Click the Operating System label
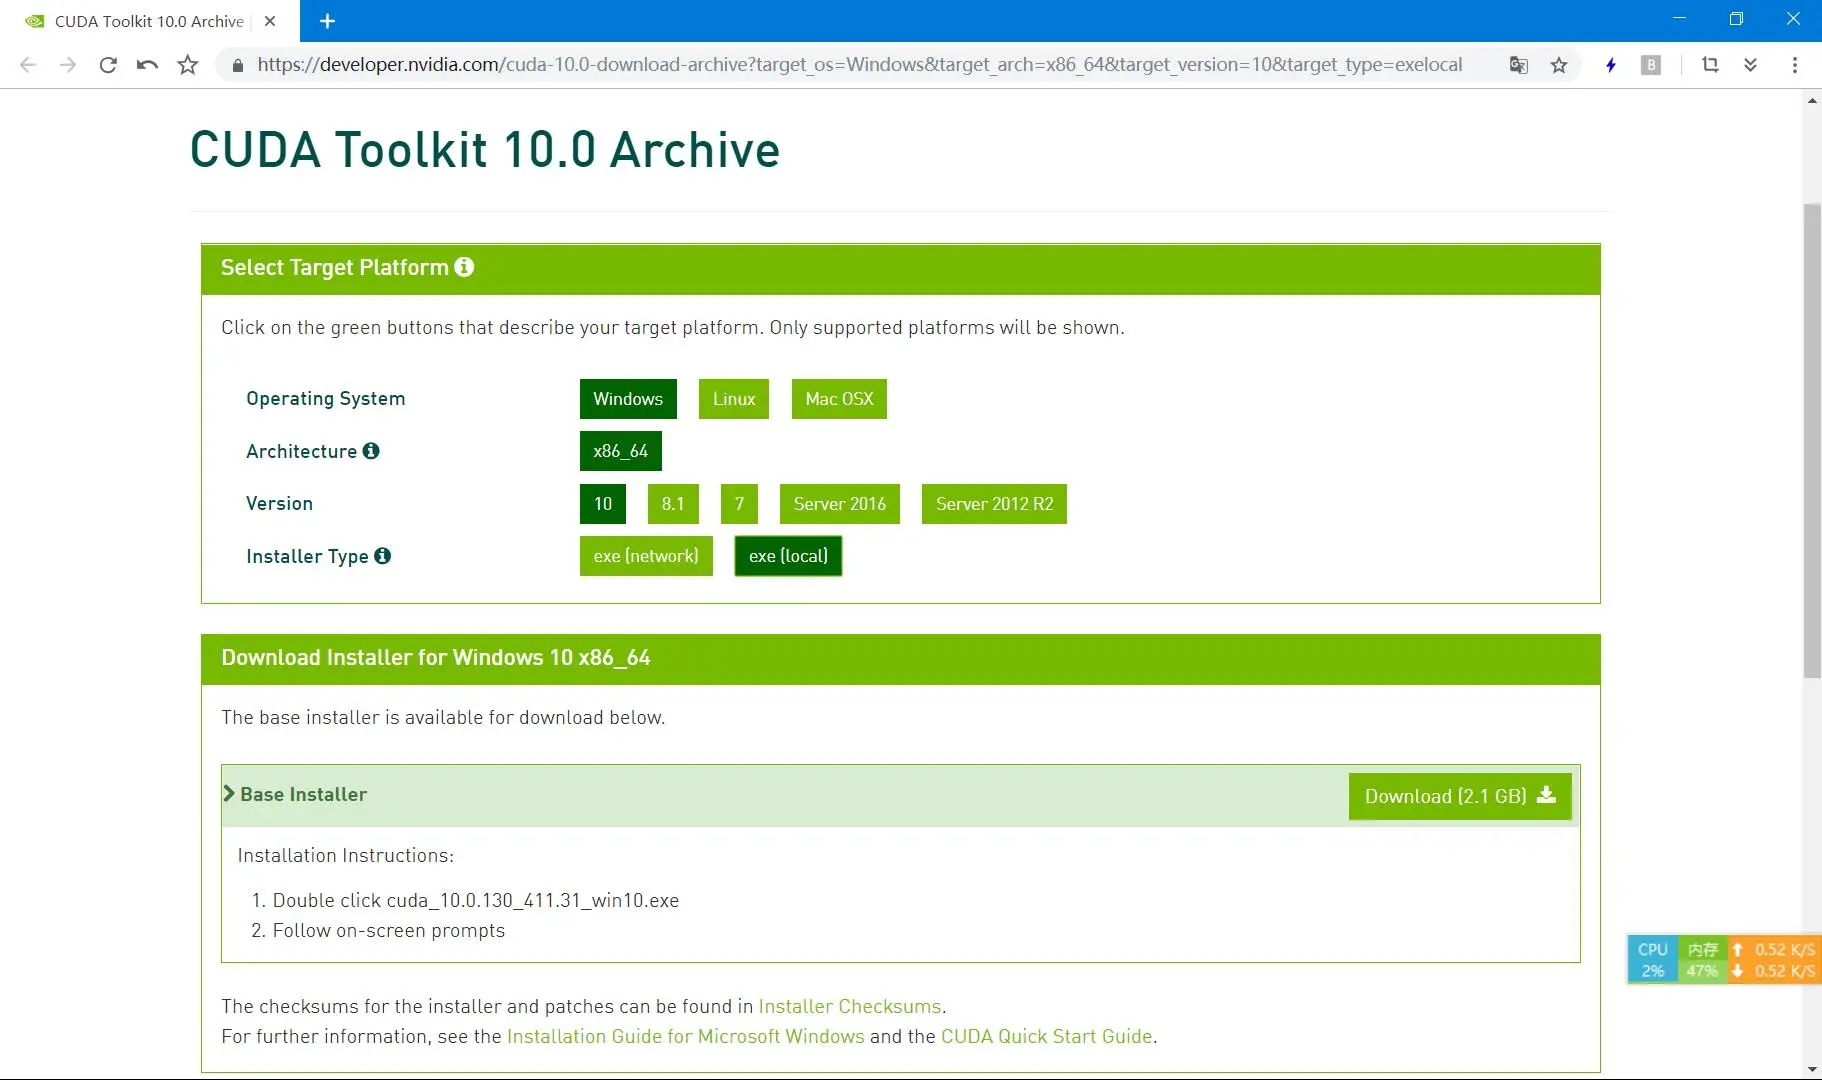This screenshot has width=1822, height=1080. tap(326, 399)
